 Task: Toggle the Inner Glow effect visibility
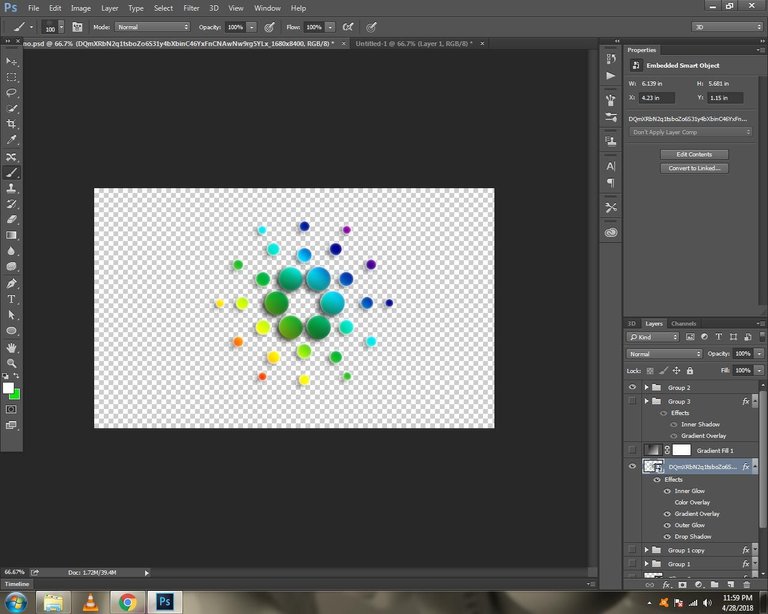coord(667,491)
